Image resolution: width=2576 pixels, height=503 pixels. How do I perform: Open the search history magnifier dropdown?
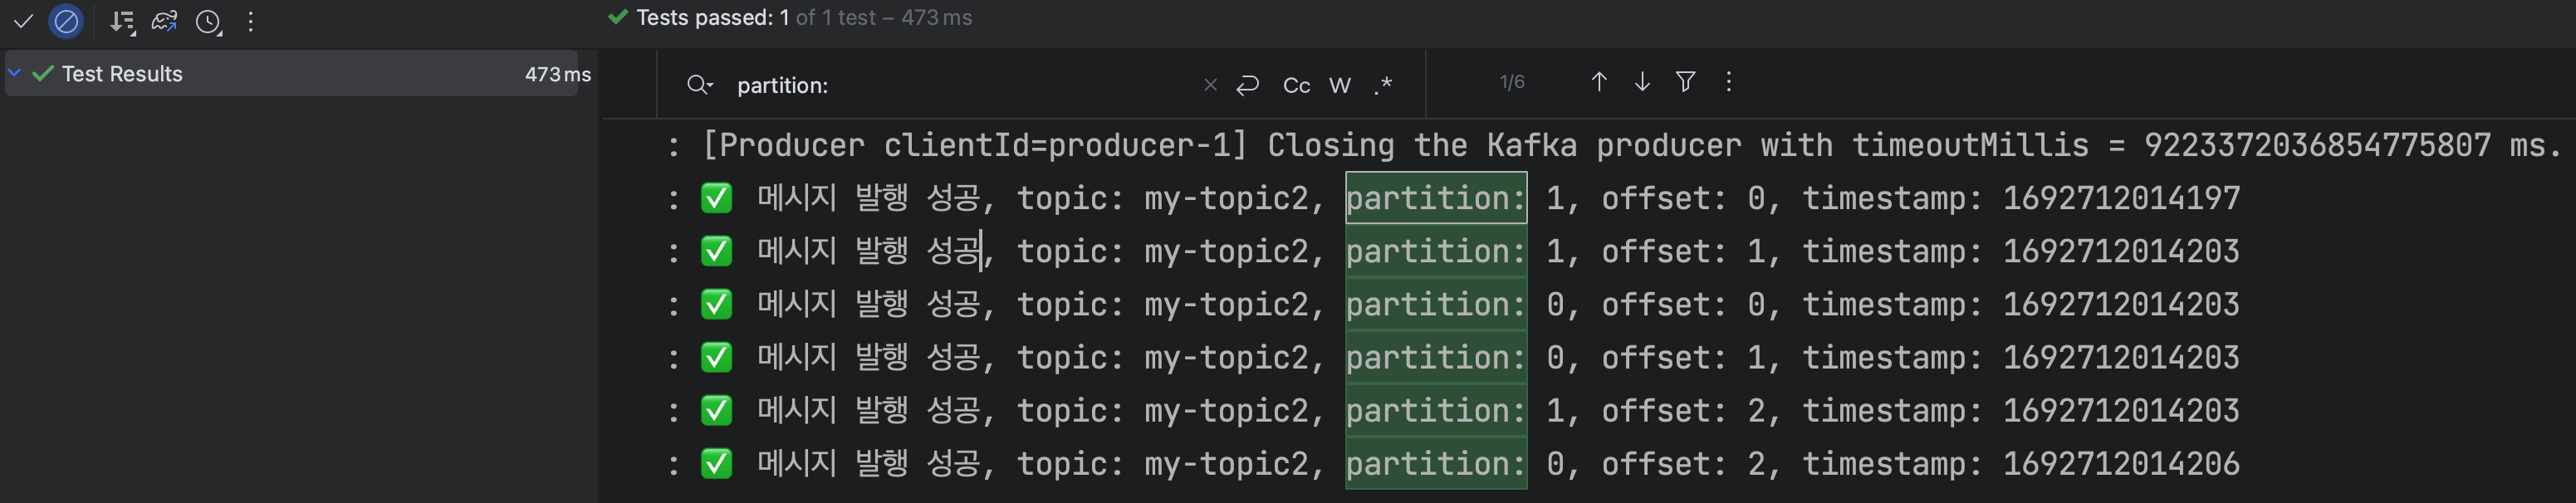point(700,85)
